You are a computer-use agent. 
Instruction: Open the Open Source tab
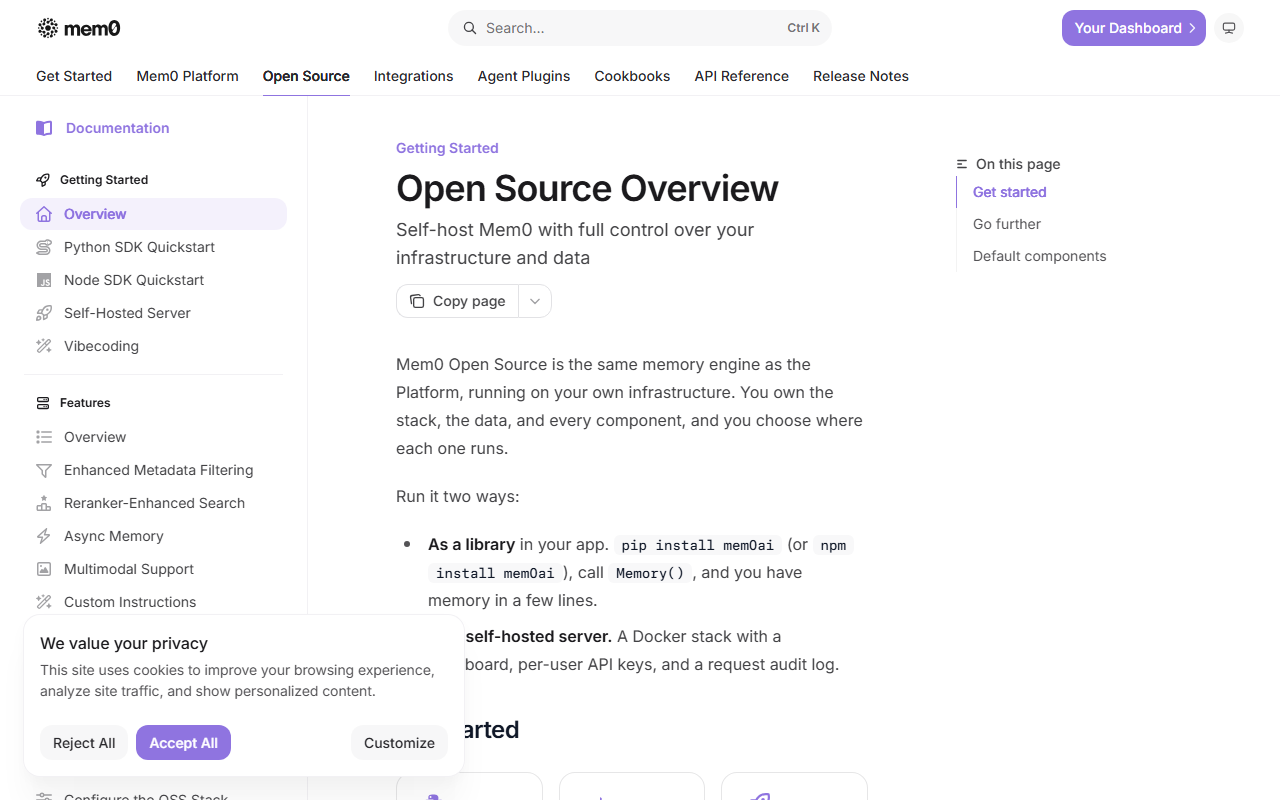[x=306, y=76]
